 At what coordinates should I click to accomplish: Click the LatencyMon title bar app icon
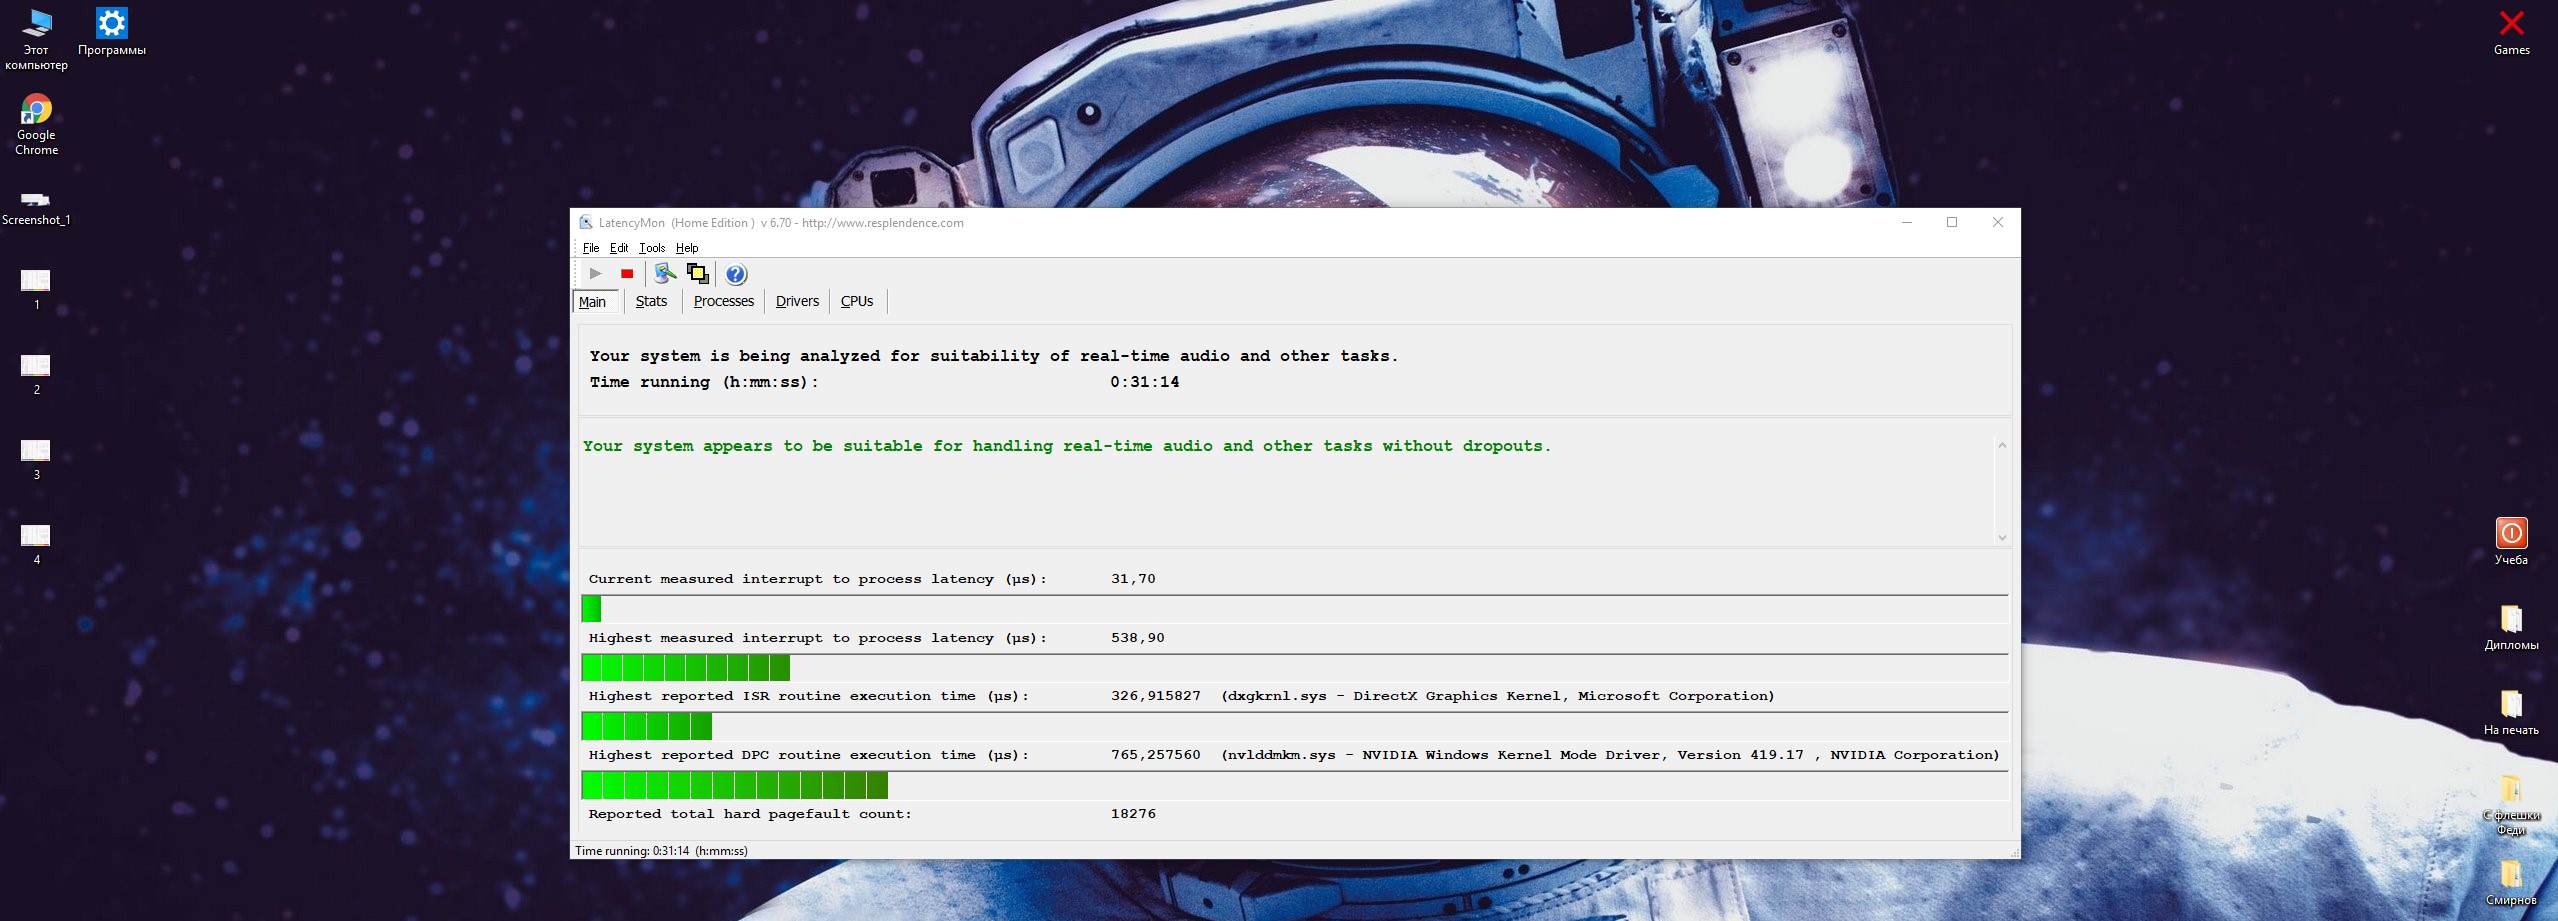pos(586,223)
